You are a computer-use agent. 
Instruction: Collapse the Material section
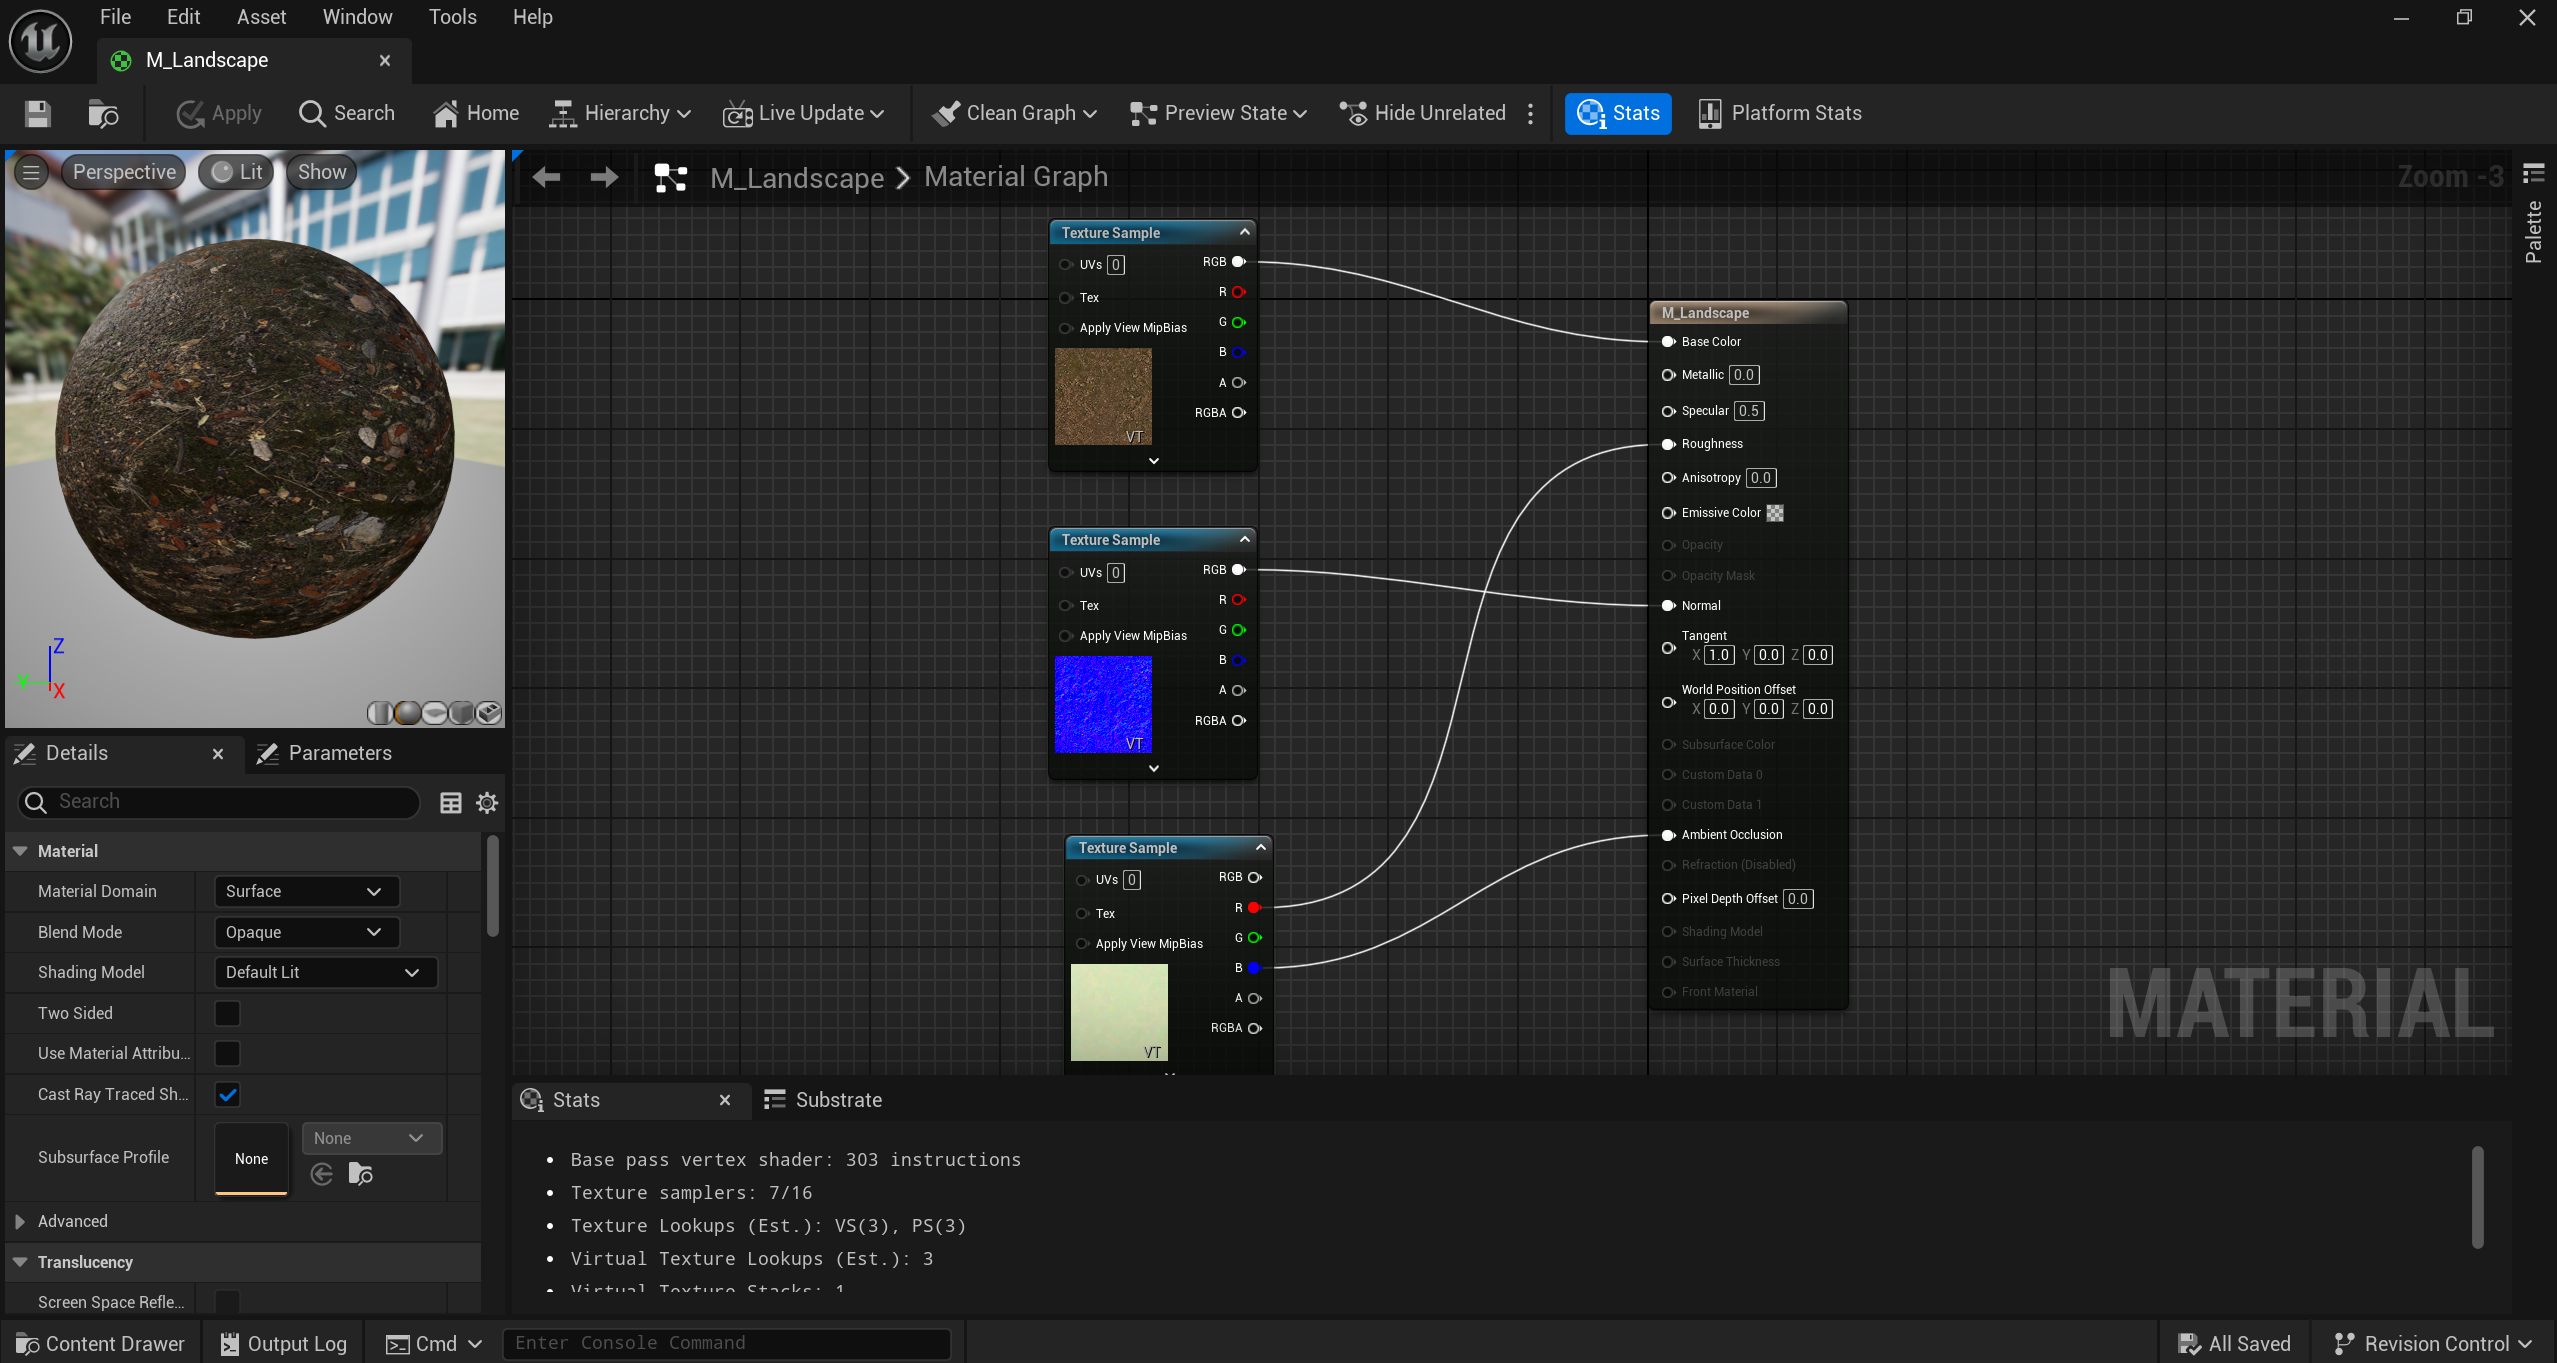point(20,851)
